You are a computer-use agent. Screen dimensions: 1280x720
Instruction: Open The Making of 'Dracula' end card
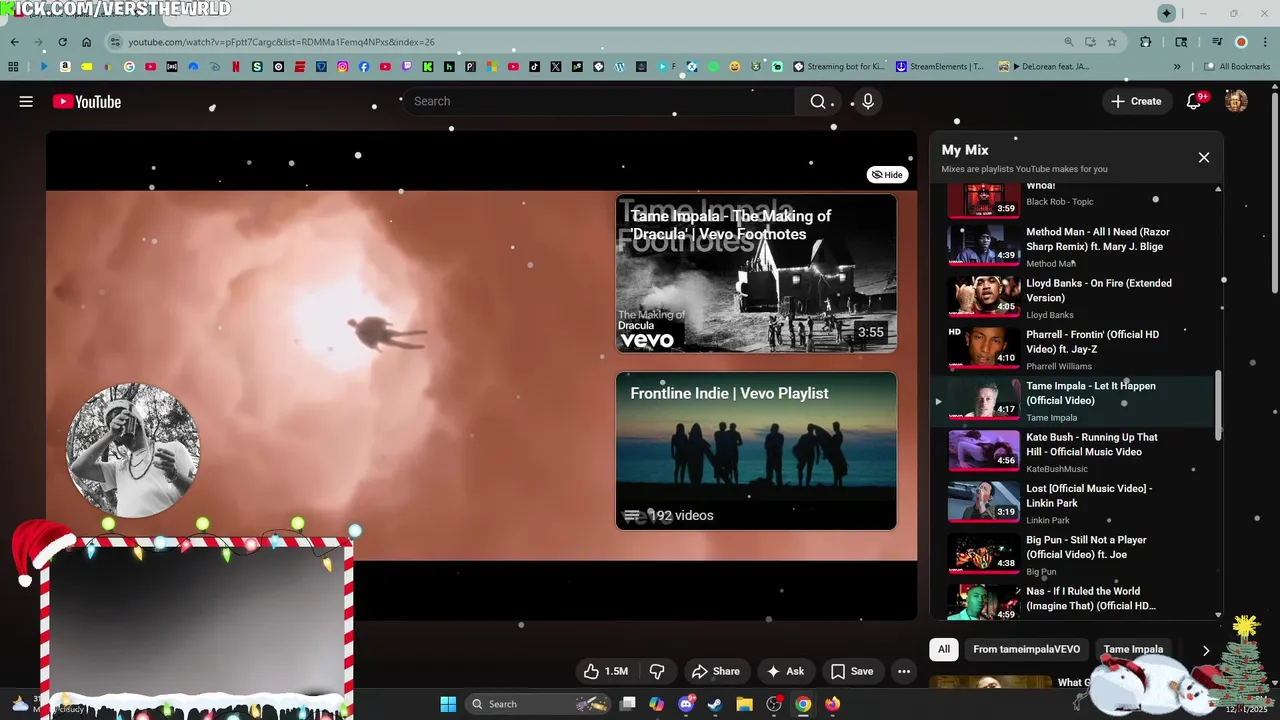pyautogui.click(x=756, y=273)
